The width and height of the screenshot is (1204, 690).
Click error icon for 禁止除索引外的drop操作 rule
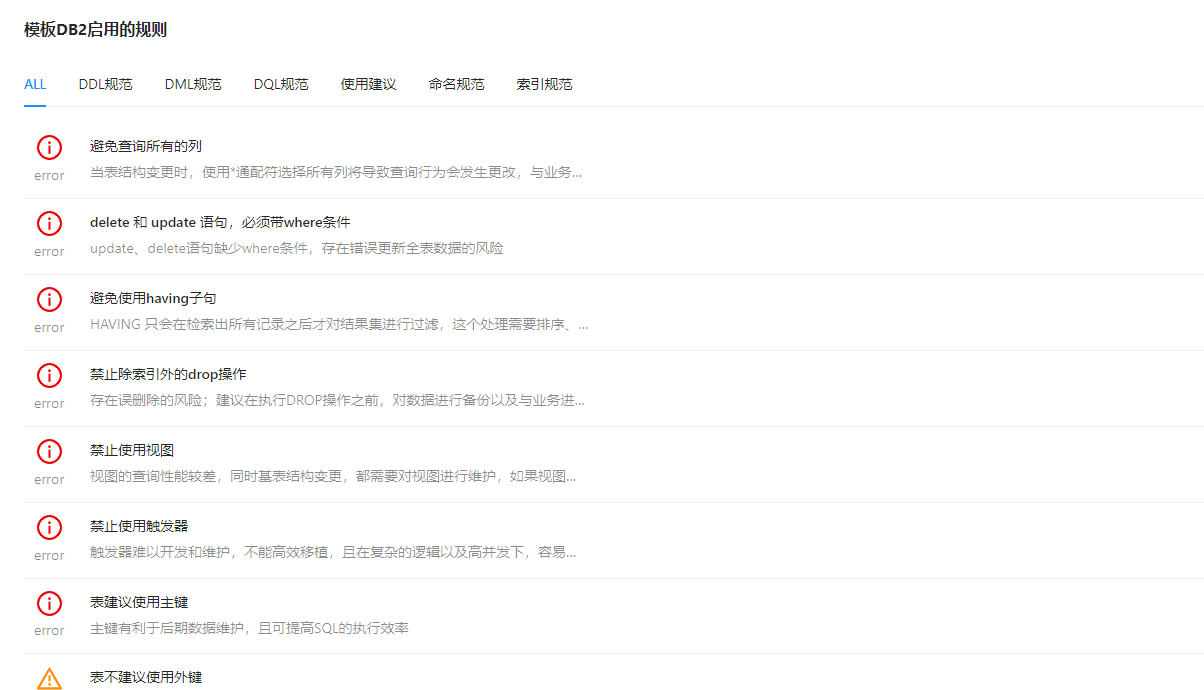pyautogui.click(x=49, y=375)
